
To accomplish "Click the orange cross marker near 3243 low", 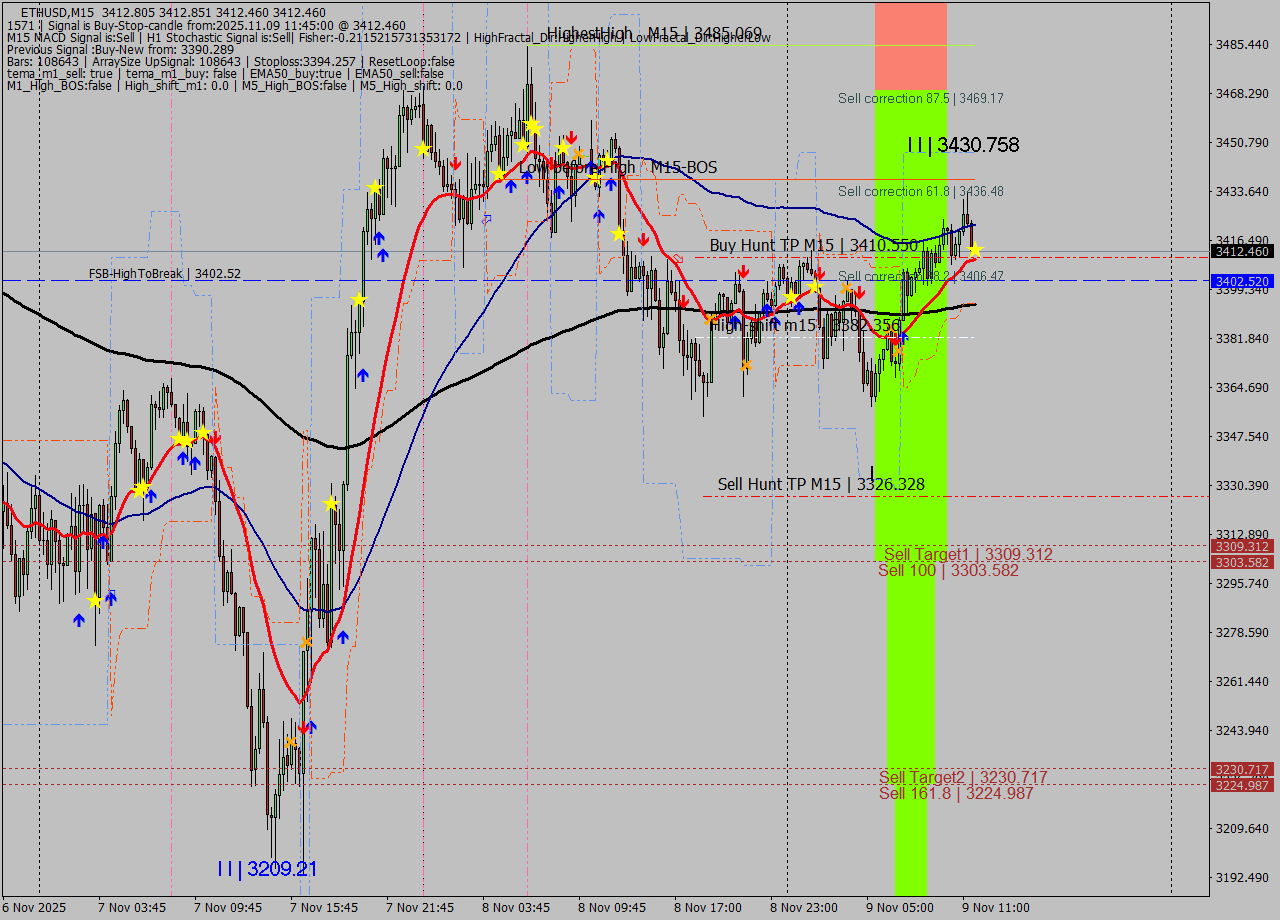I will tap(291, 742).
